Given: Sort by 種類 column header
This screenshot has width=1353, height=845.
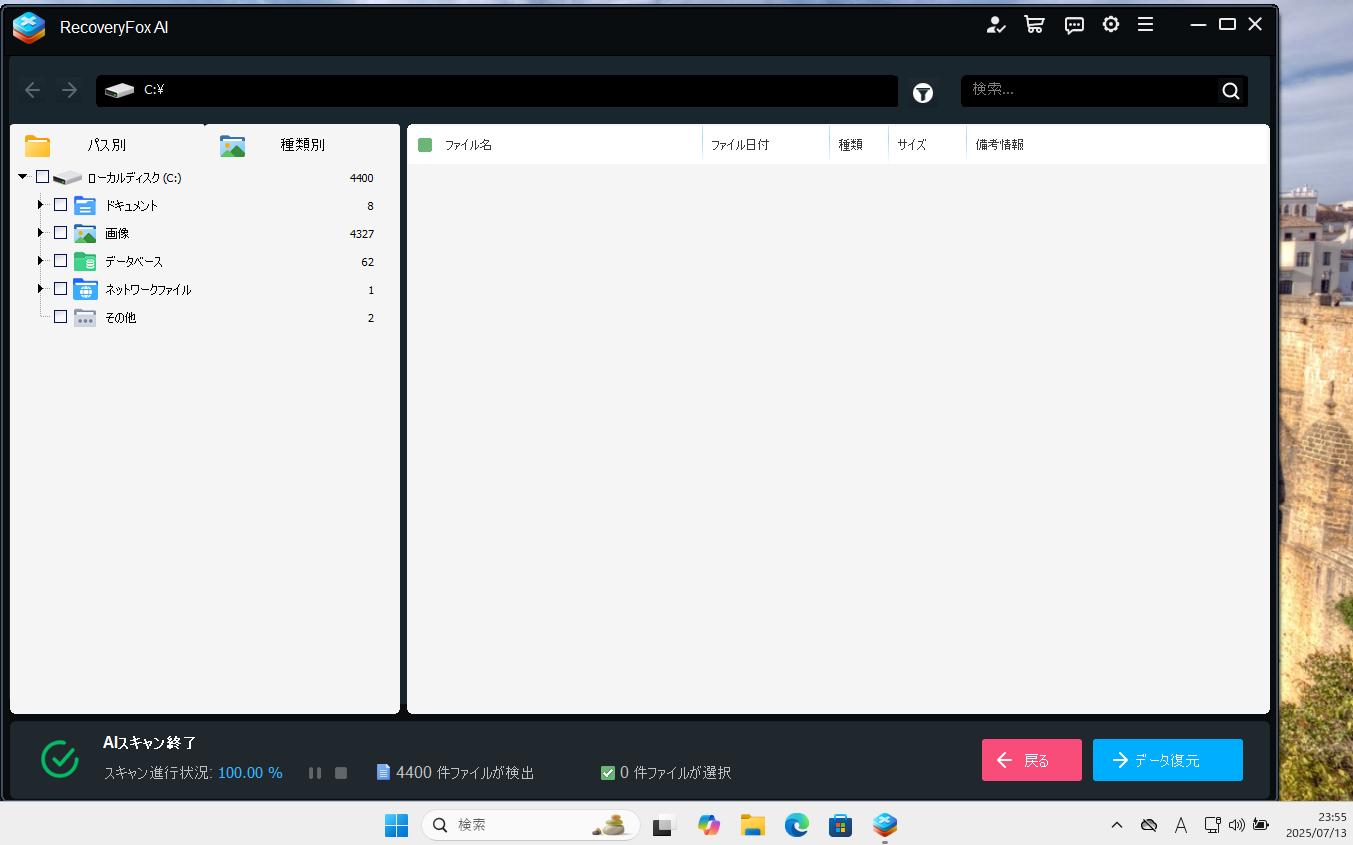Looking at the screenshot, I should [850, 145].
